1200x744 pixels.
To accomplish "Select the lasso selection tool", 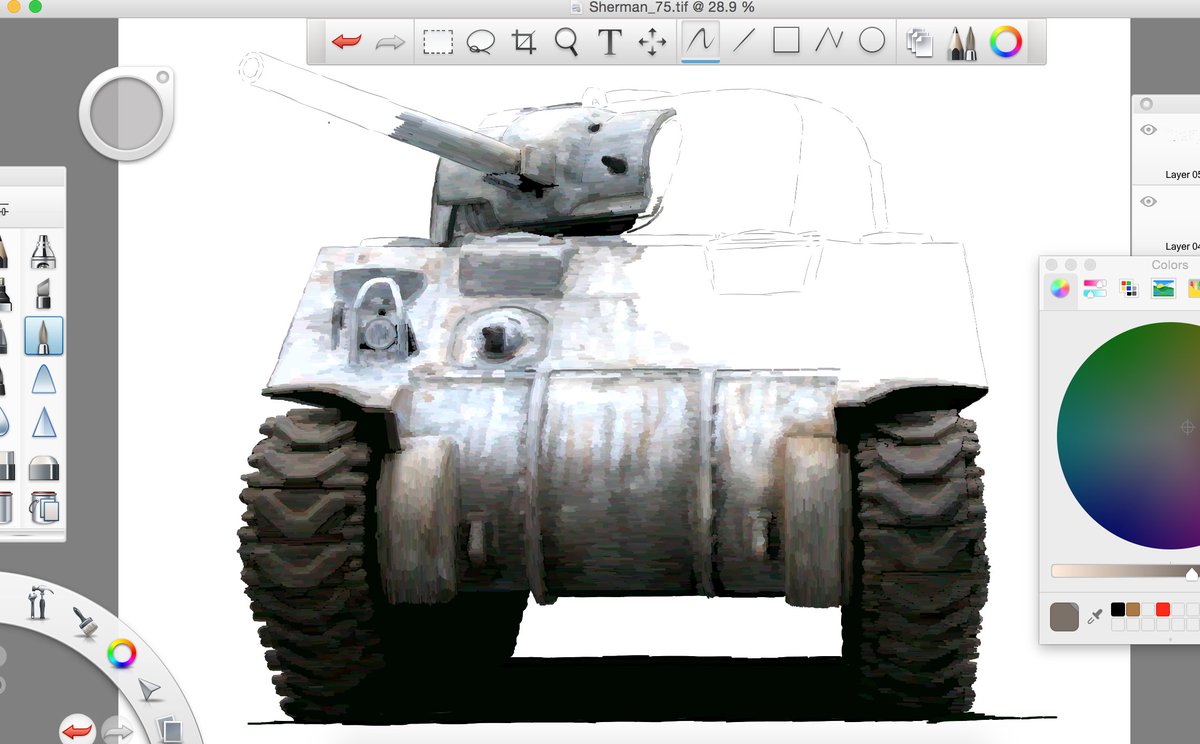I will 481,42.
